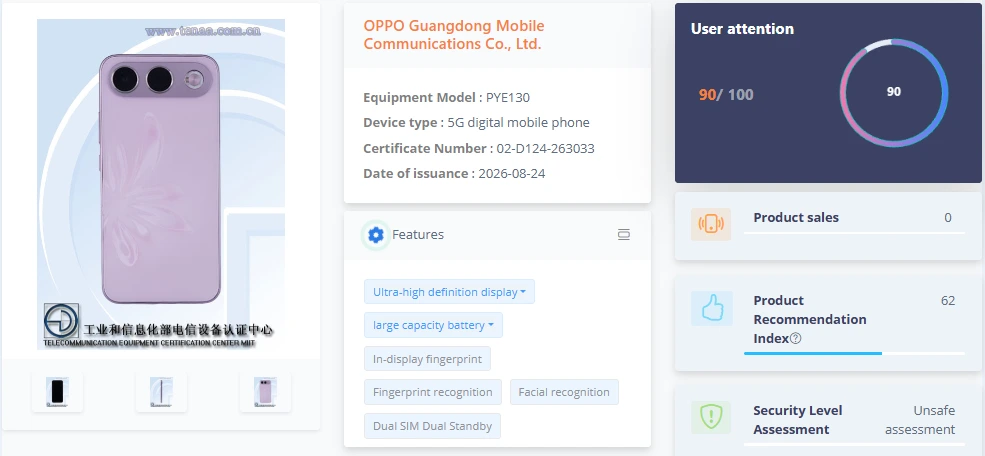Click the Unsafe assessment value
This screenshot has height=456, width=985.
coord(920,420)
